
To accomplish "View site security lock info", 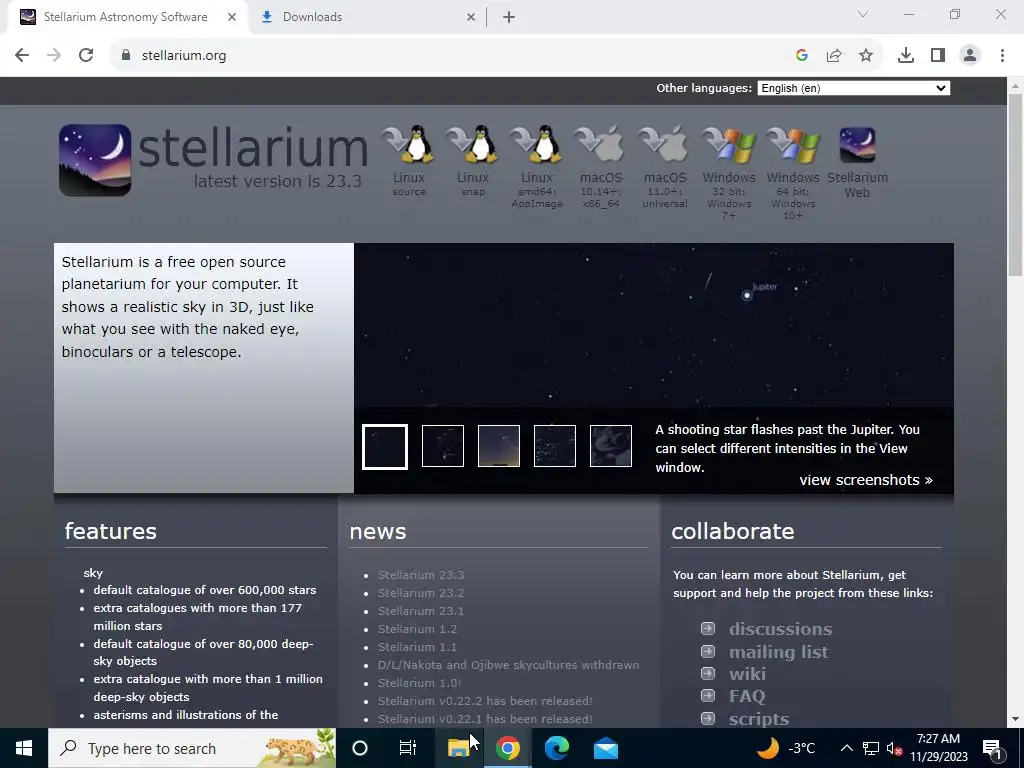I will point(126,55).
